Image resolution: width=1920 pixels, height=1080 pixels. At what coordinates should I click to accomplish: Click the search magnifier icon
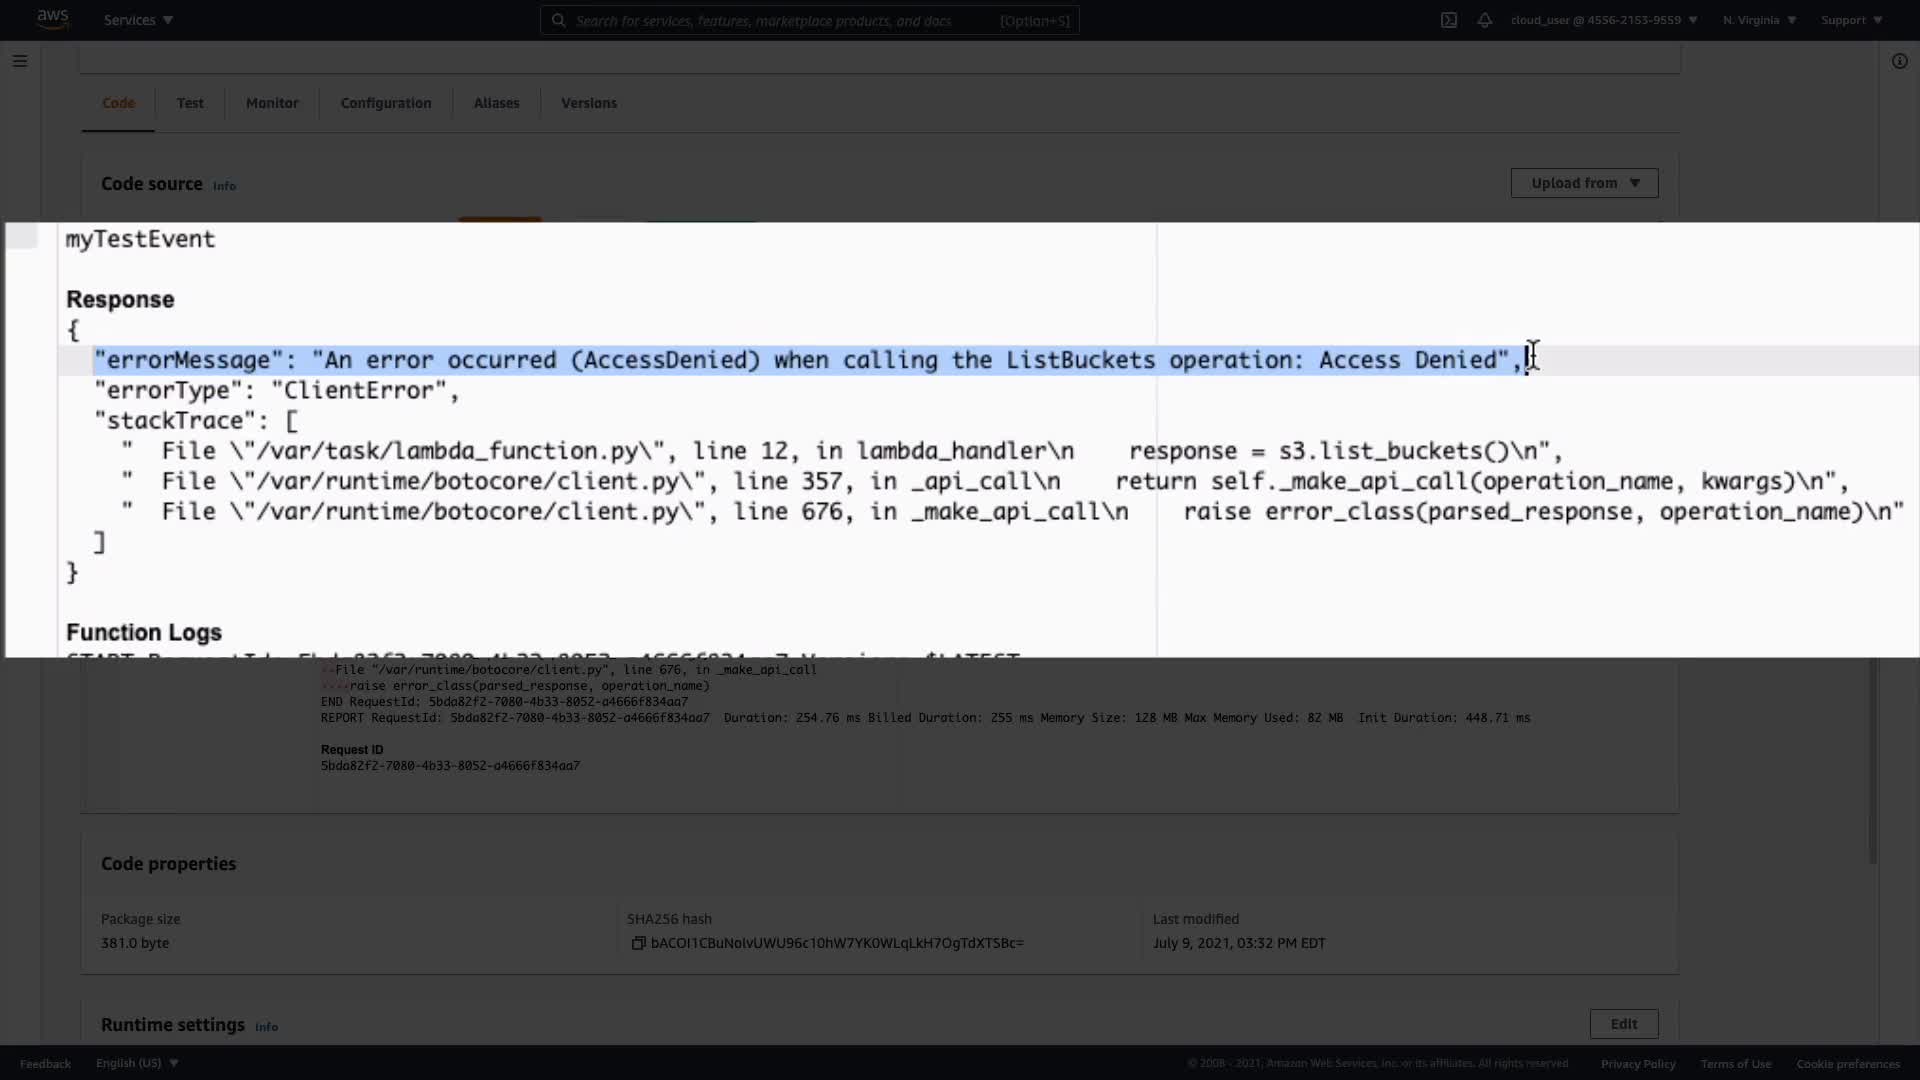coord(559,20)
